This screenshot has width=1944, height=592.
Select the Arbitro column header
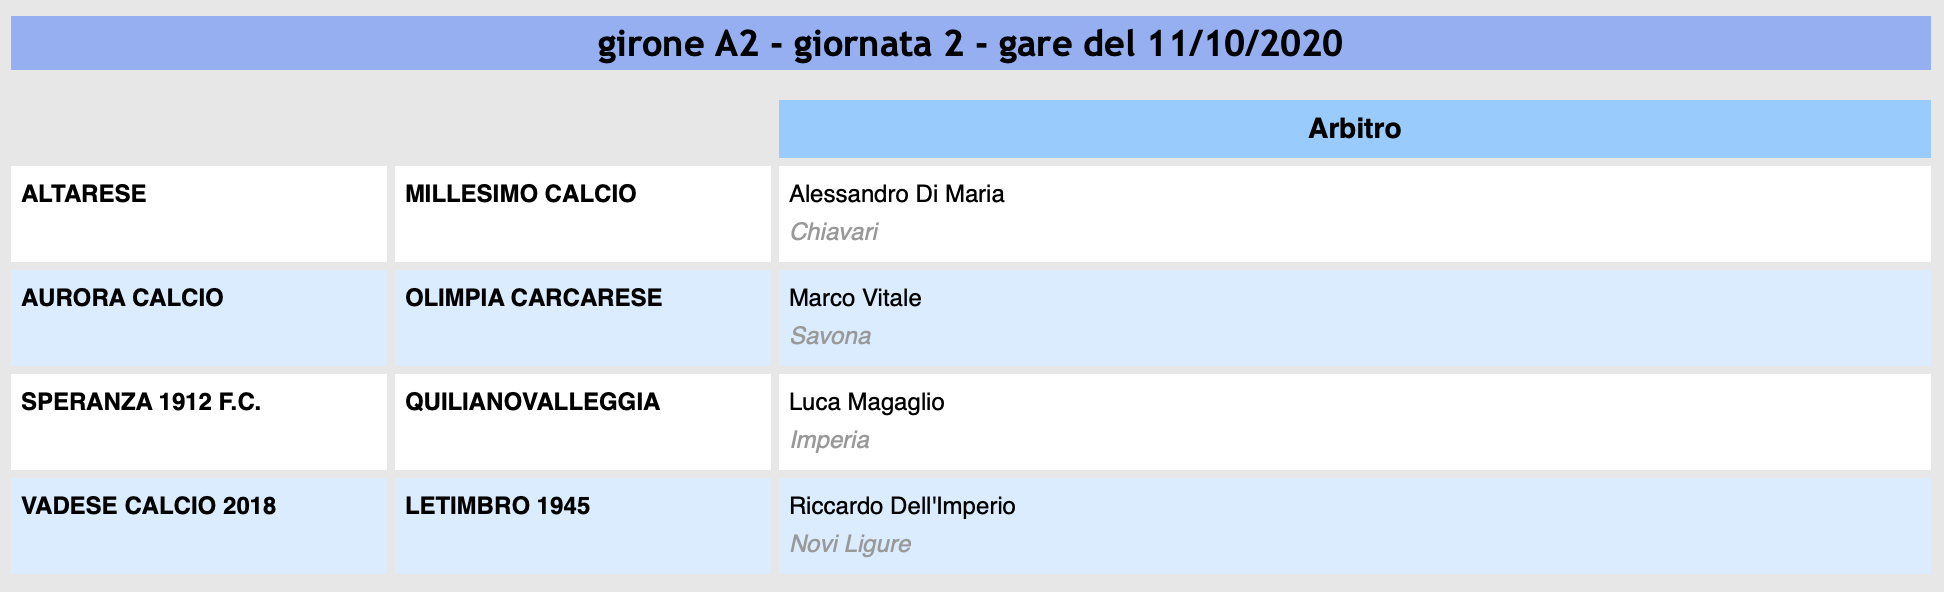pyautogui.click(x=1355, y=128)
